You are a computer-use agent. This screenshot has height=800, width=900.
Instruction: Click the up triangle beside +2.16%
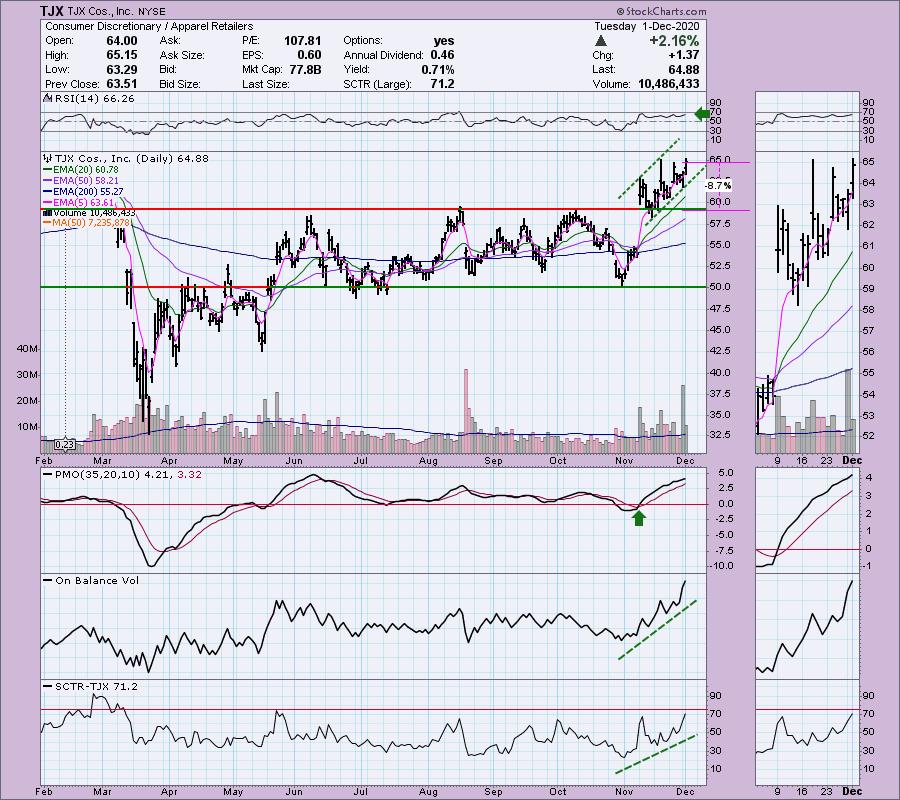[x=601, y=41]
